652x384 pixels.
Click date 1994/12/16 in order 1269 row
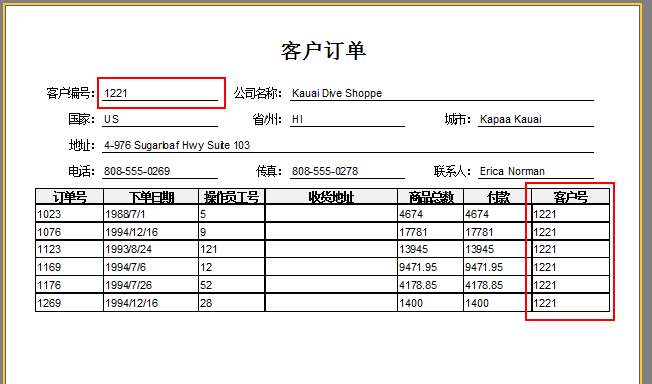pyautogui.click(x=132, y=303)
